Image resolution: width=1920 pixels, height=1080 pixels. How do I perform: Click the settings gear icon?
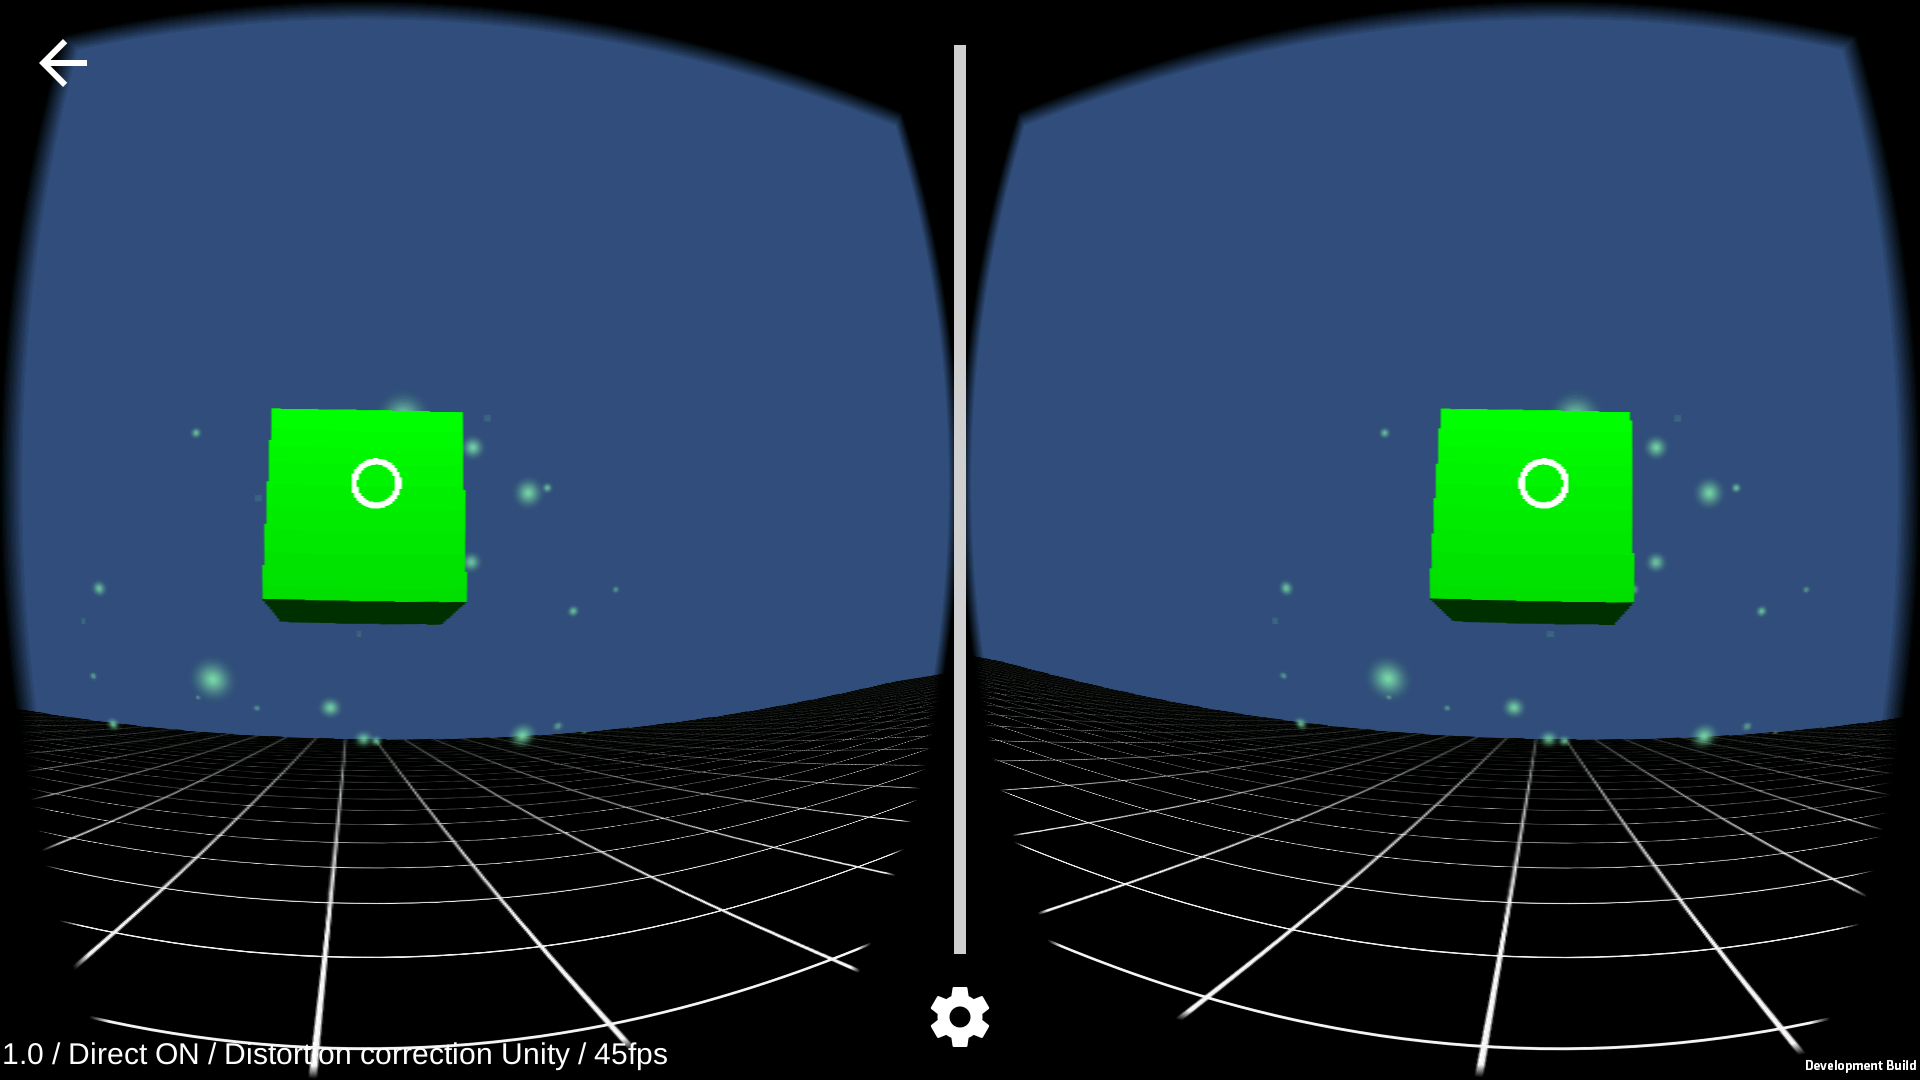pos(959,1017)
